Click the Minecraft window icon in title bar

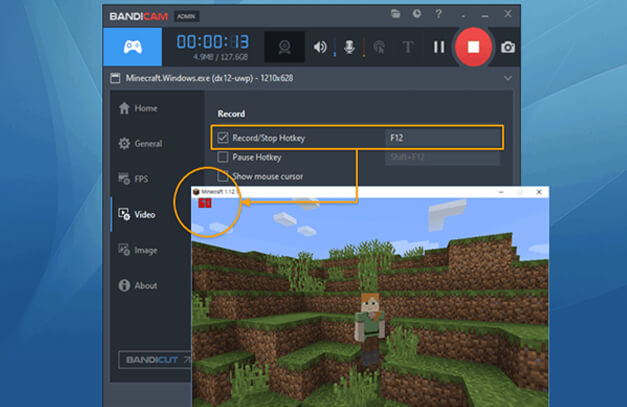point(196,192)
